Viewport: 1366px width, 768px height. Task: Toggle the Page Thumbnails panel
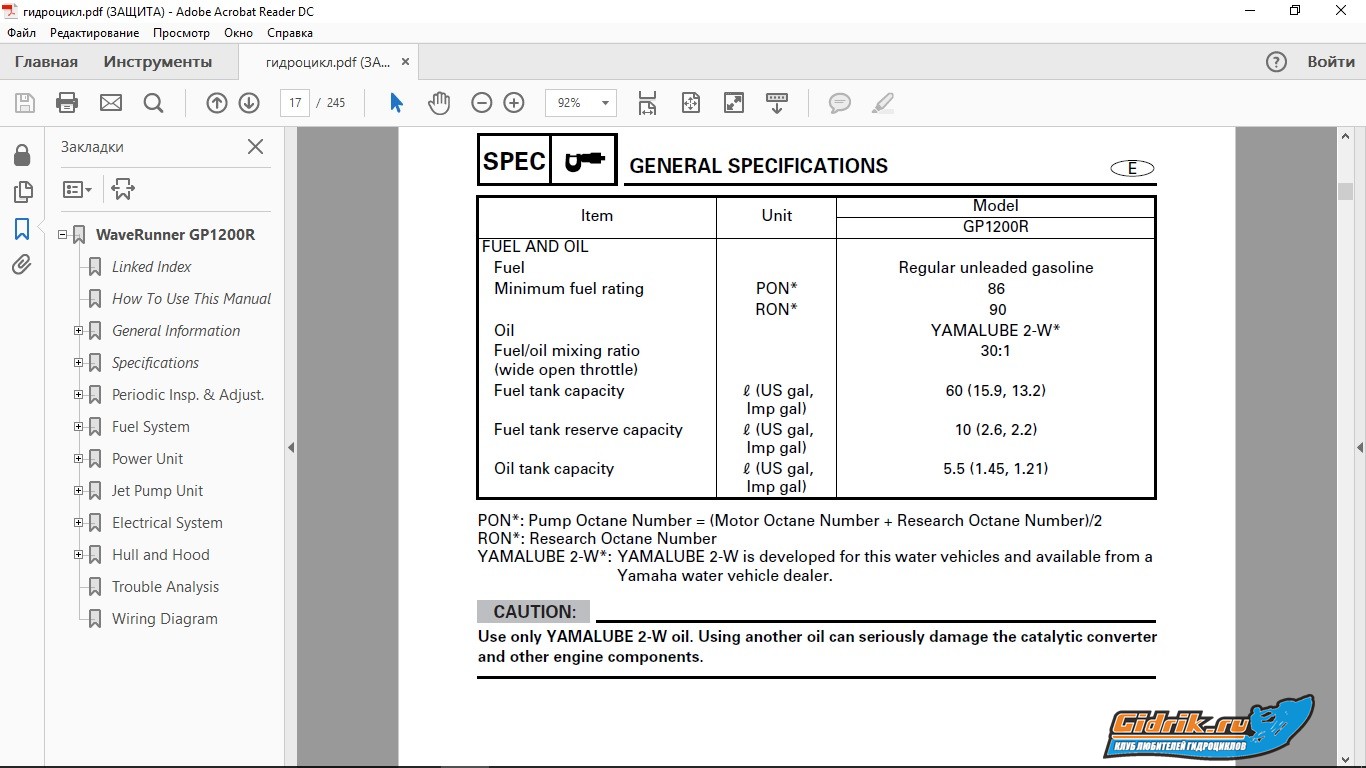point(22,192)
